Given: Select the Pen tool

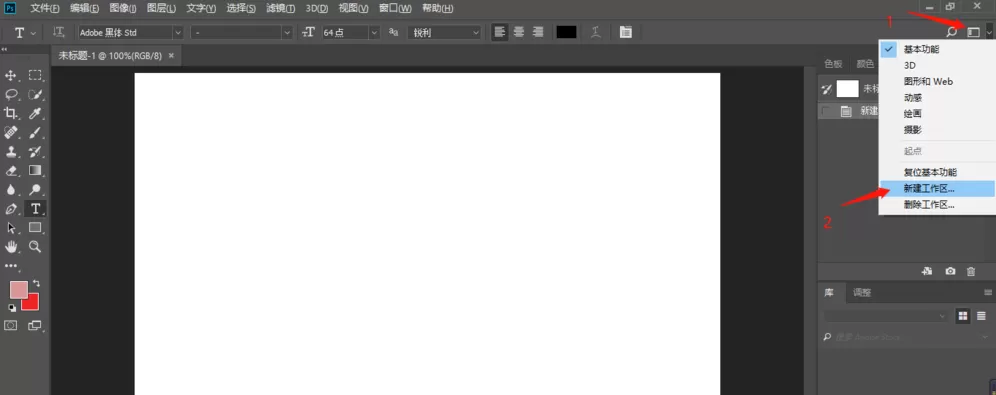Looking at the screenshot, I should [x=11, y=208].
